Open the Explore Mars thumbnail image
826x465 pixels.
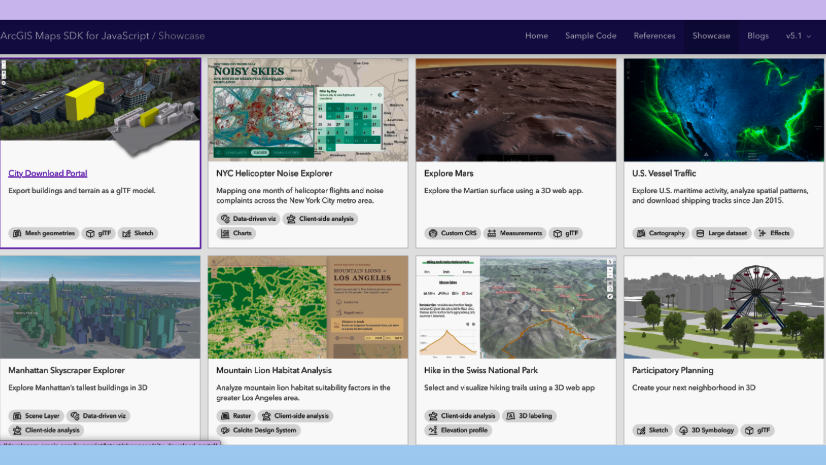click(x=516, y=110)
